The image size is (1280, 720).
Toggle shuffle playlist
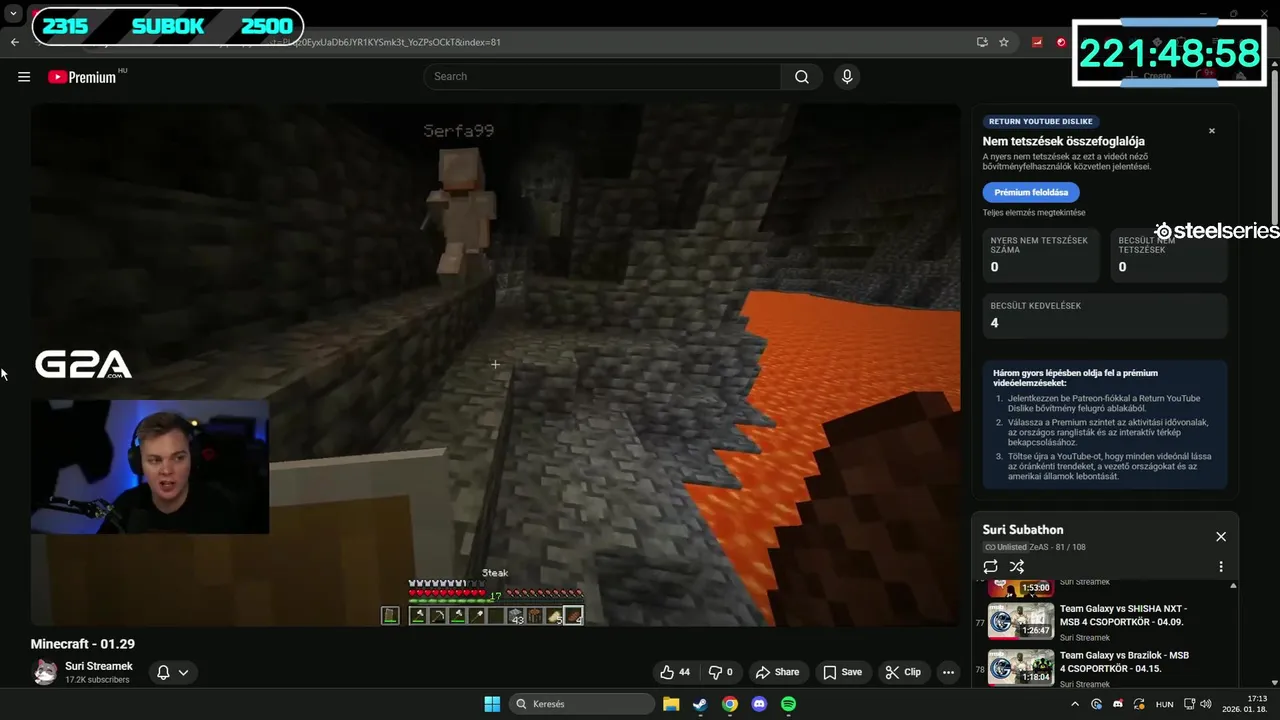[x=1017, y=566]
